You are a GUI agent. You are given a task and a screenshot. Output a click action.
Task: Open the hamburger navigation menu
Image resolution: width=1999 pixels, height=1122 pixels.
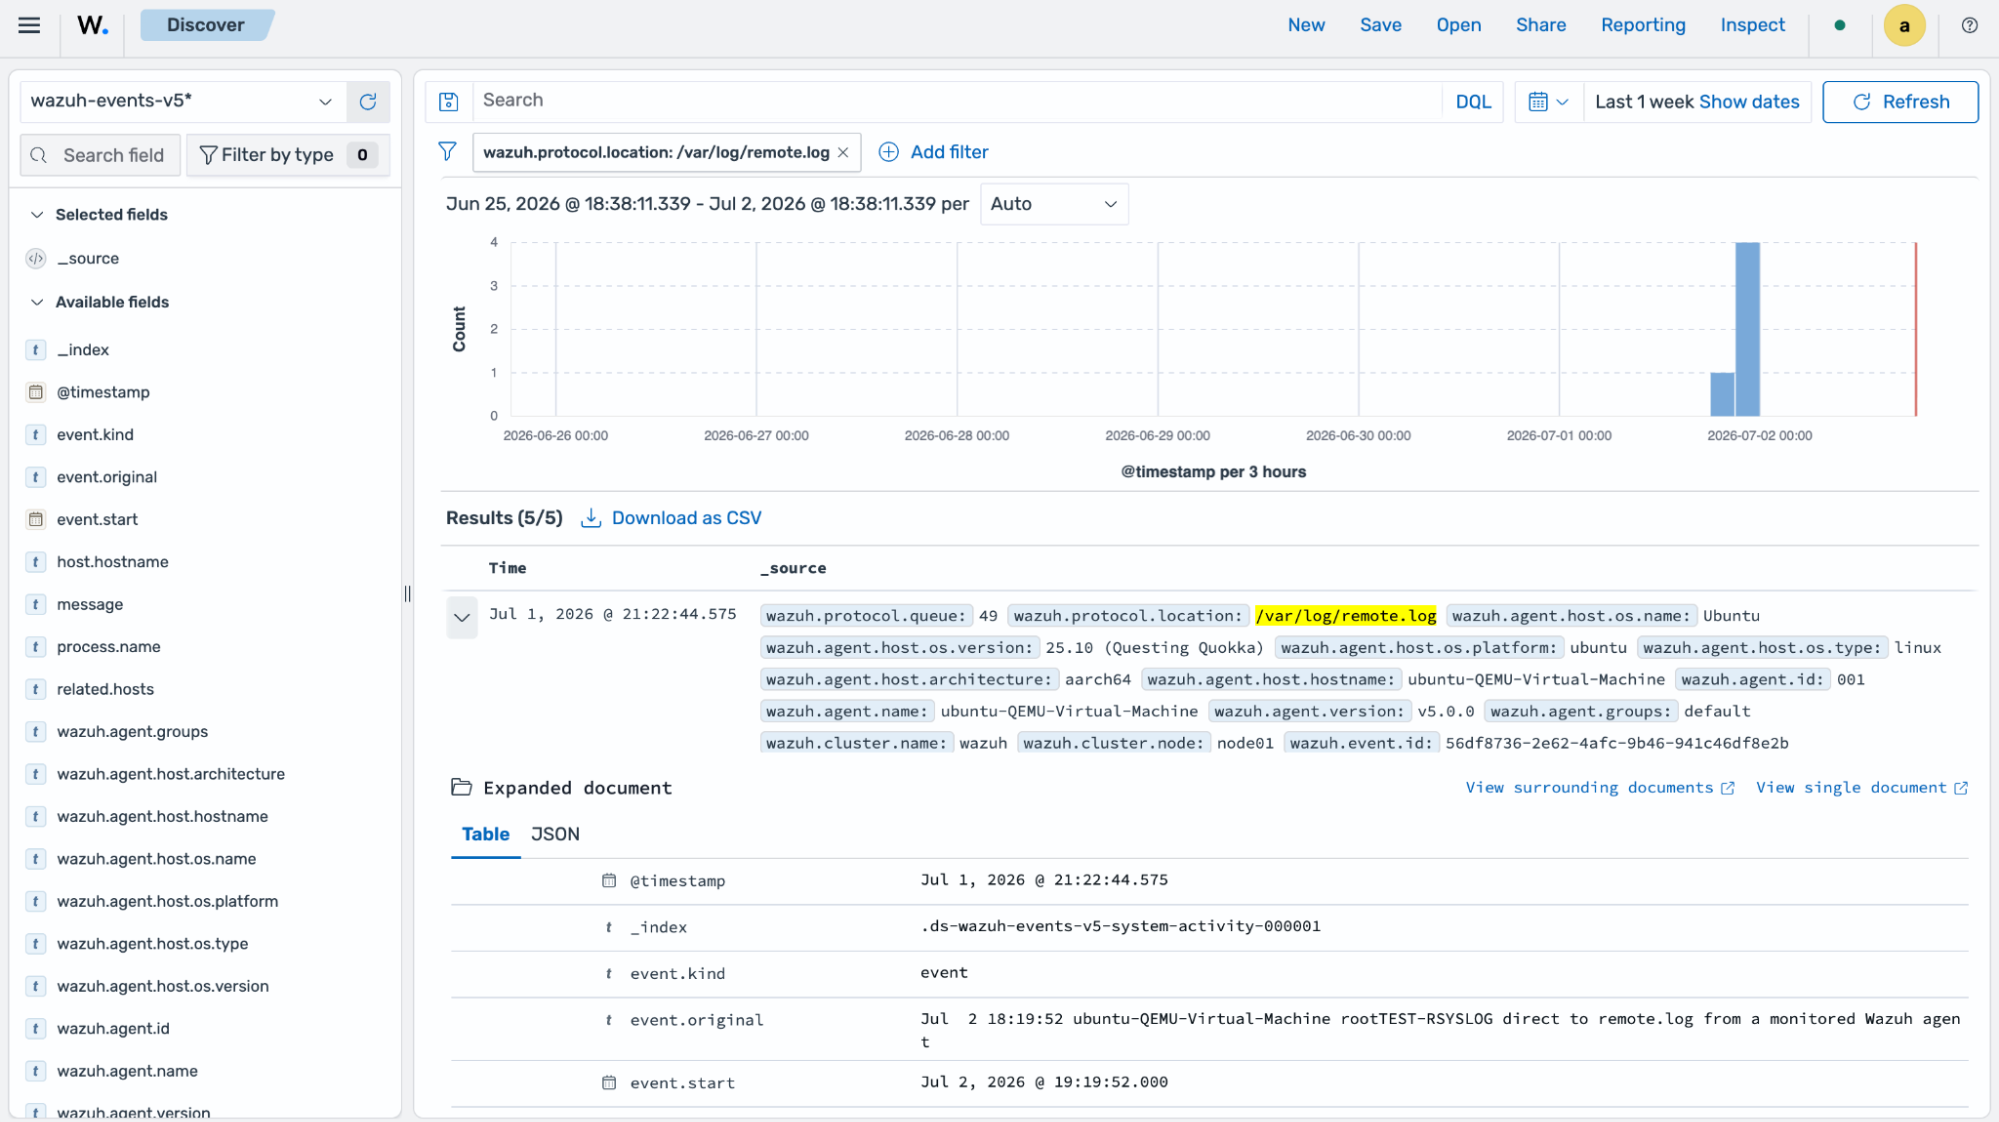coord(29,25)
